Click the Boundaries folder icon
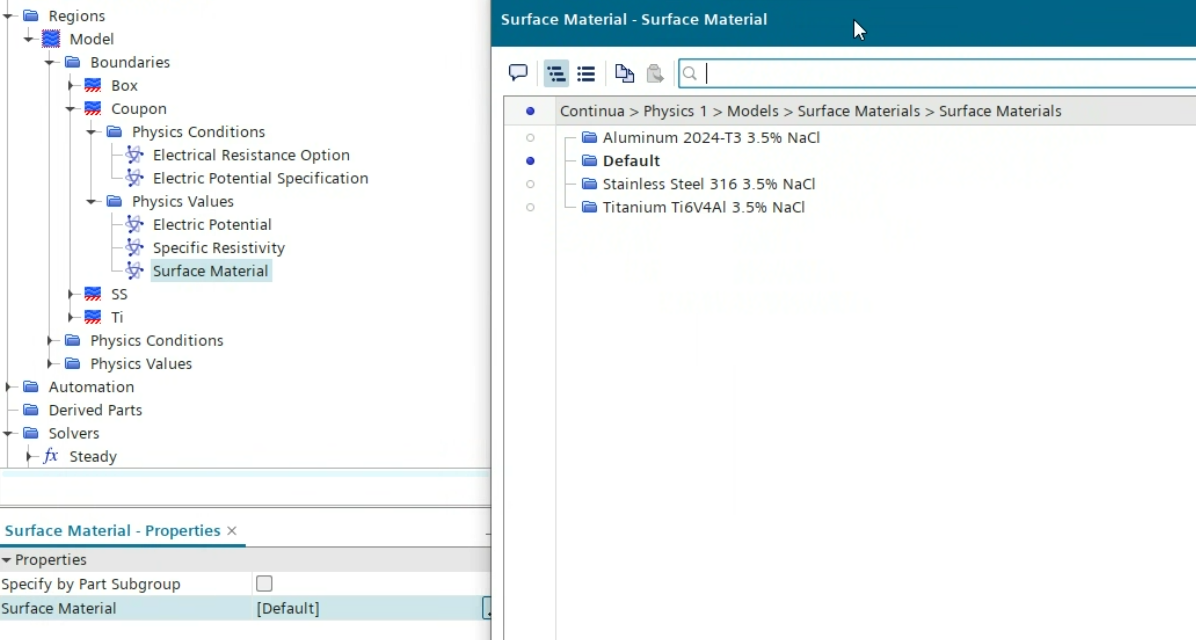The height and width of the screenshot is (640, 1196). pyautogui.click(x=72, y=62)
